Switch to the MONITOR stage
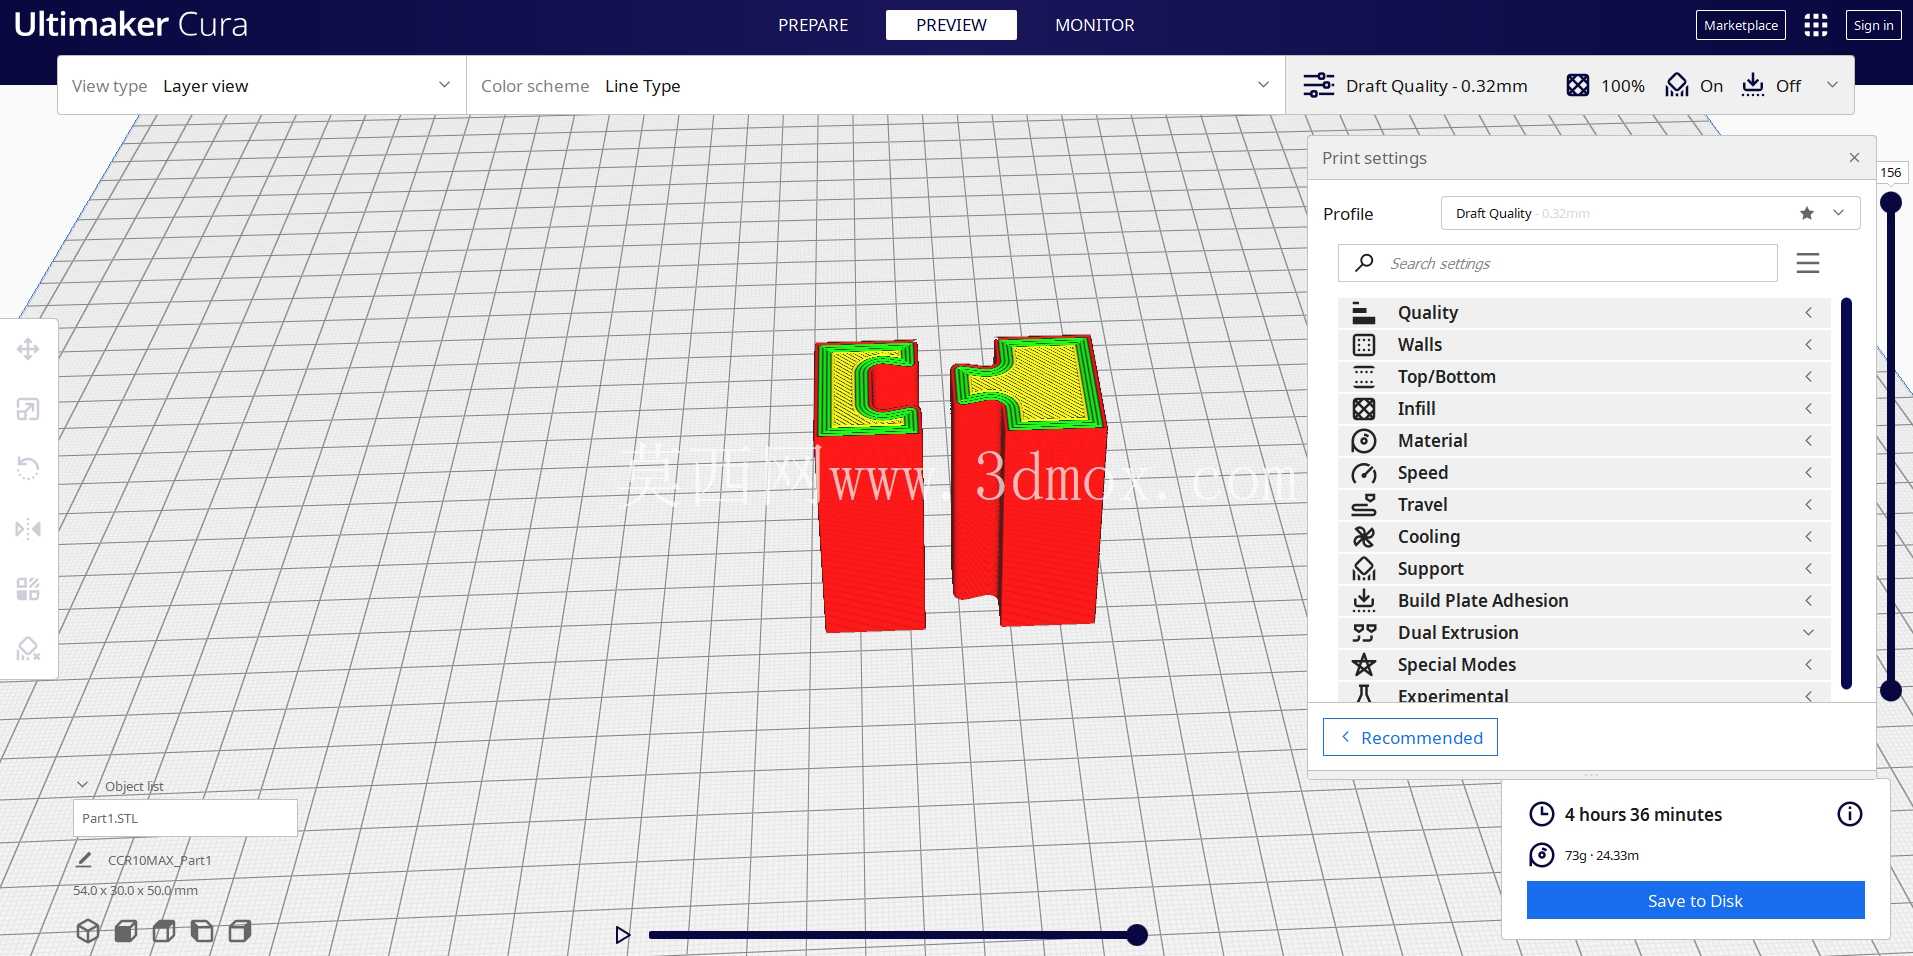1913x956 pixels. point(1095,25)
